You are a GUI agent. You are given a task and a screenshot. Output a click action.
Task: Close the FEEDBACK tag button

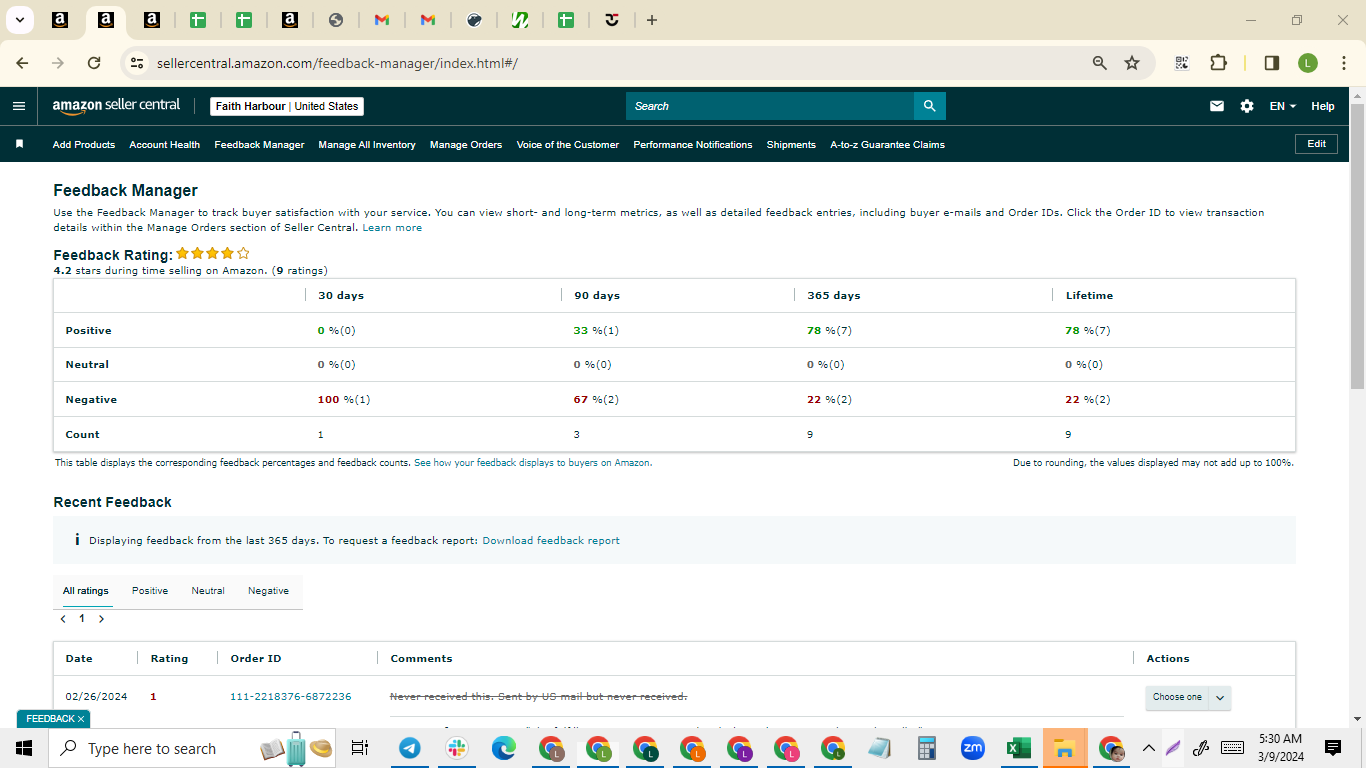(x=81, y=719)
